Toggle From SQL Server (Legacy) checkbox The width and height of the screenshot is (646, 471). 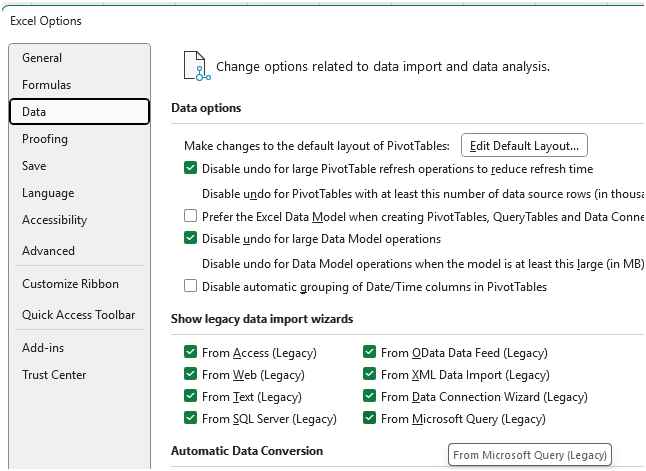pyautogui.click(x=190, y=418)
